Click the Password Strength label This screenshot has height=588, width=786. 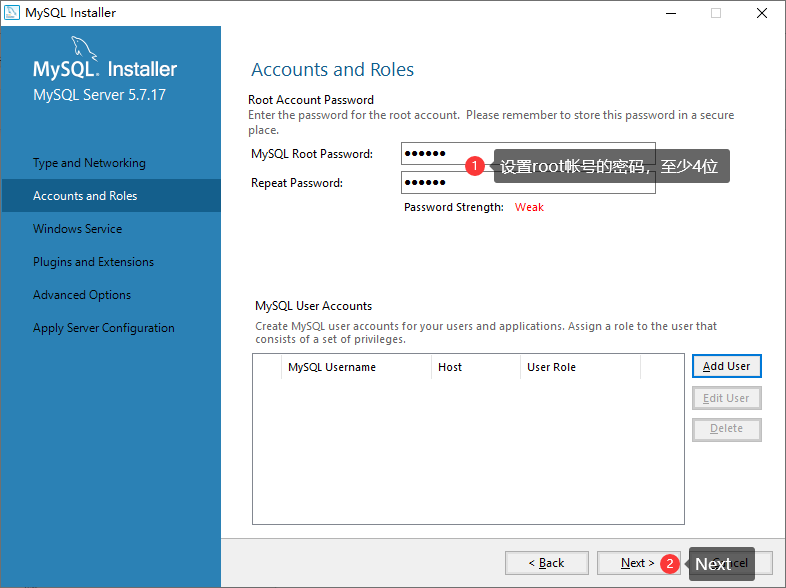pos(454,207)
